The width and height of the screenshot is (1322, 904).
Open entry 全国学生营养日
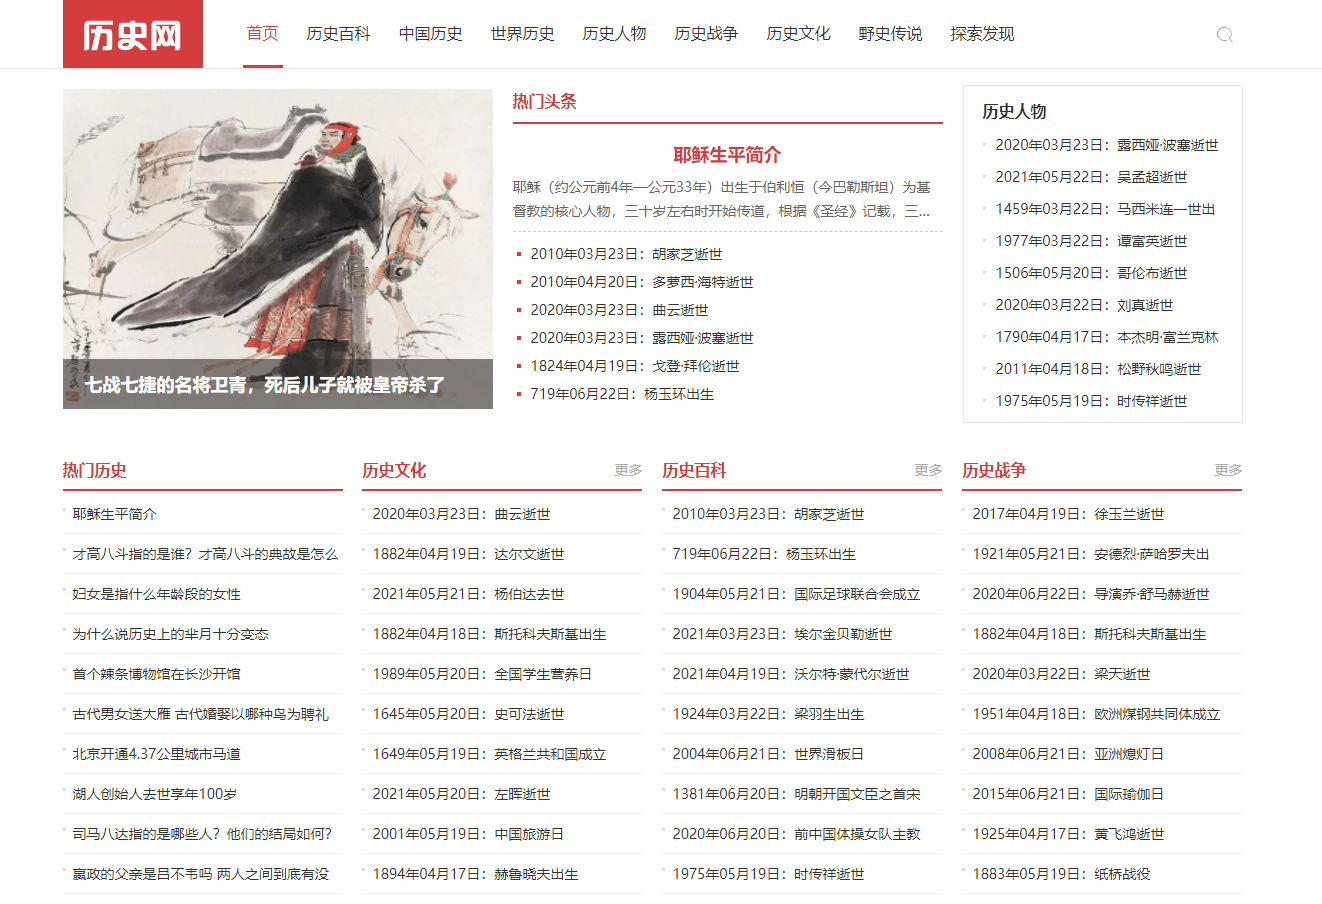[482, 674]
